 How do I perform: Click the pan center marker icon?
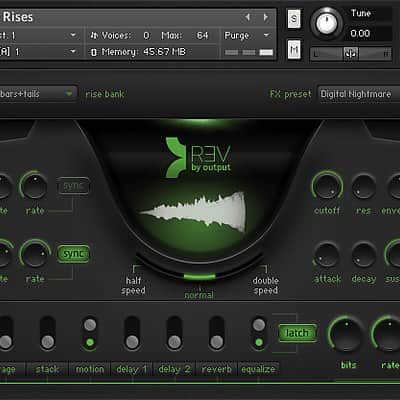click(351, 53)
